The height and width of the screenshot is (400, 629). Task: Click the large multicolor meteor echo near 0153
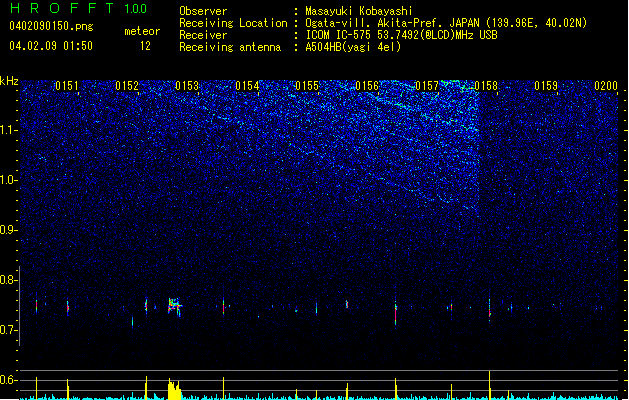pyautogui.click(x=174, y=307)
